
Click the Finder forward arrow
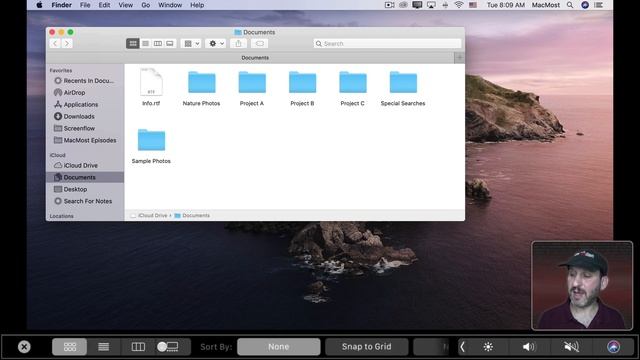67,43
